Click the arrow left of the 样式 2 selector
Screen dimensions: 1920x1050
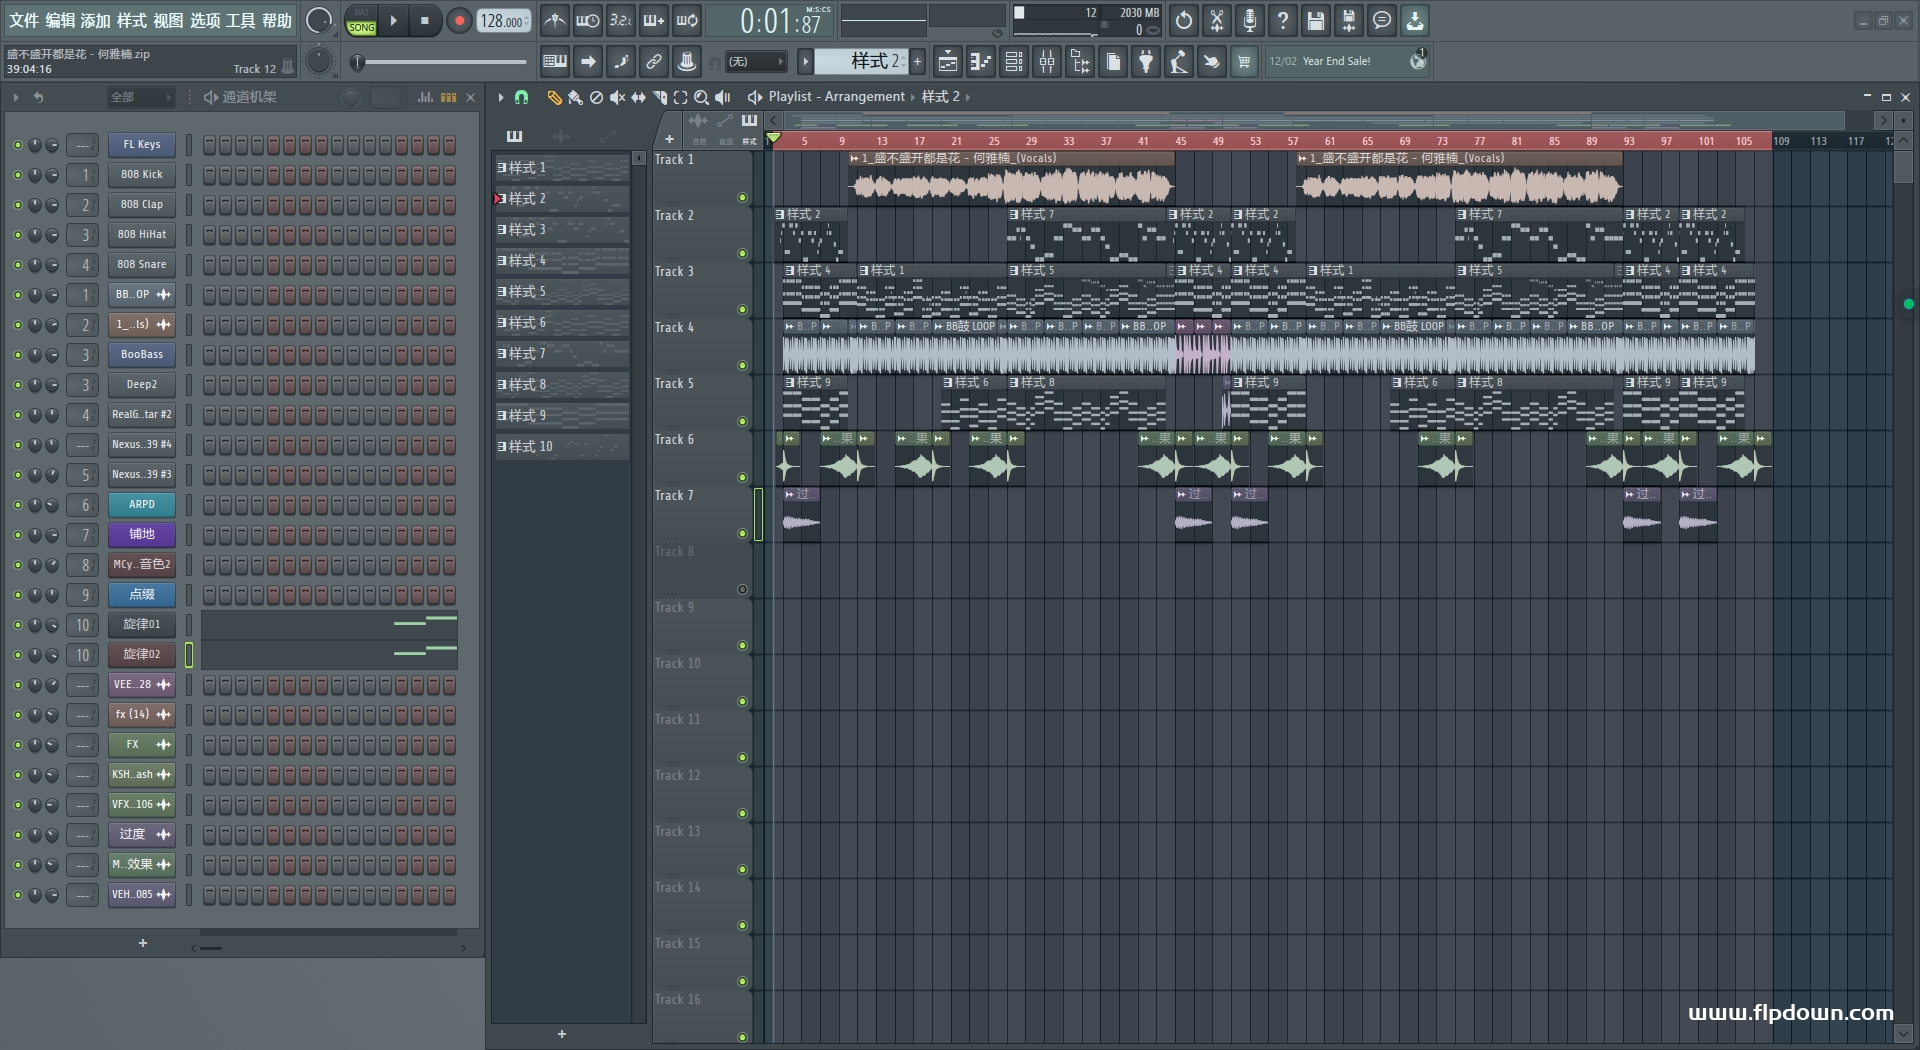point(805,62)
